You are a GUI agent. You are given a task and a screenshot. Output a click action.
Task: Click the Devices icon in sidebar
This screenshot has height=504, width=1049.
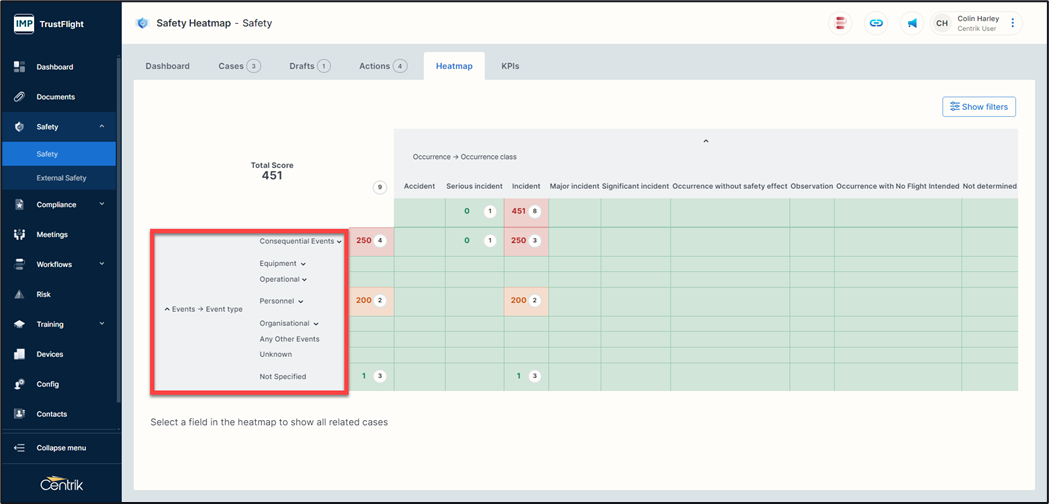pyautogui.click(x=19, y=354)
